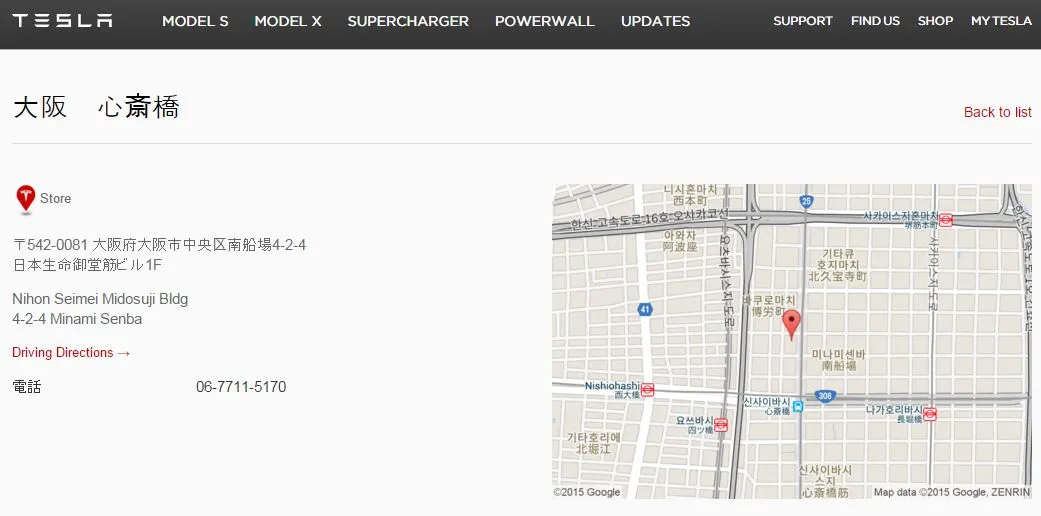Screen dimensions: 1041x516
Task: Click the 心斎橋 station blue icon on map
Action: [798, 406]
